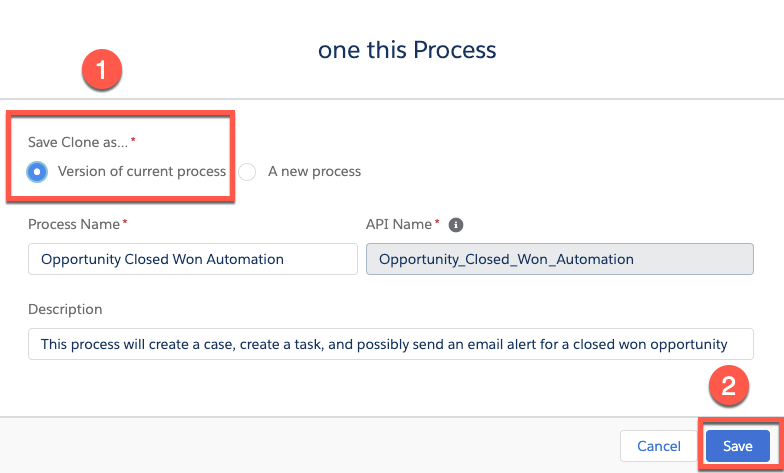Click the 'A new process' label text
This screenshot has height=473, width=784.
(x=314, y=172)
